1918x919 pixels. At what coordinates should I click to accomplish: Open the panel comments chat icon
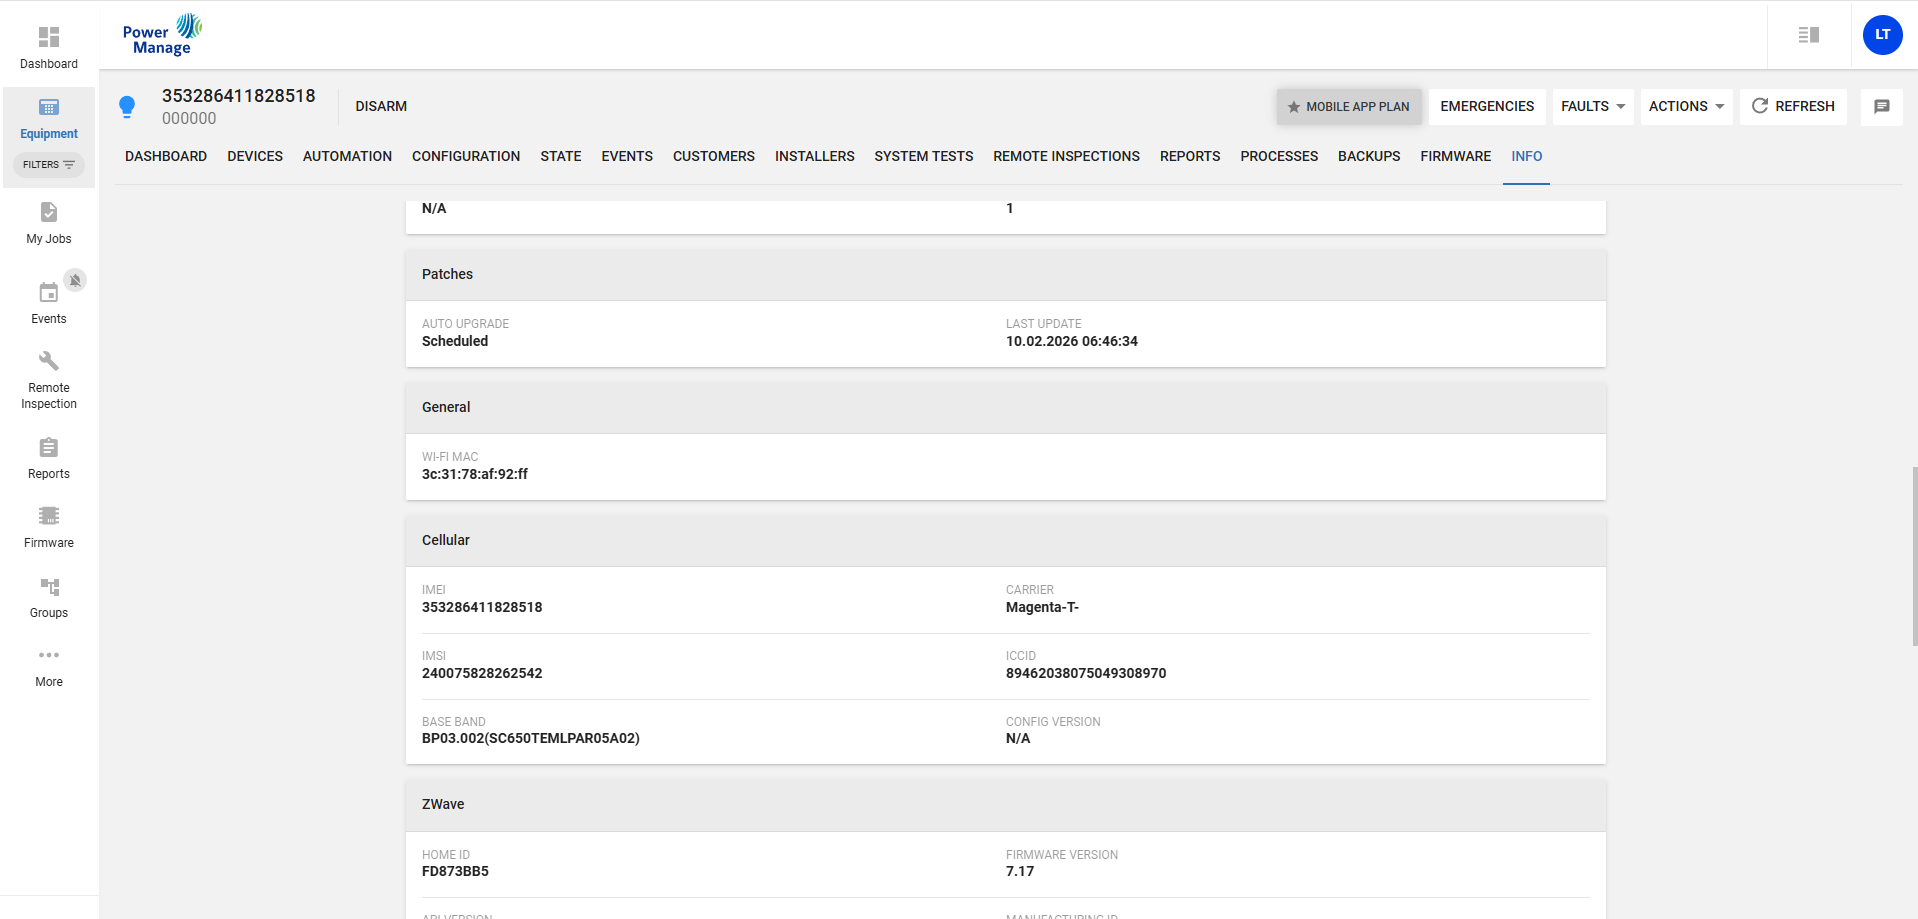tap(1881, 106)
